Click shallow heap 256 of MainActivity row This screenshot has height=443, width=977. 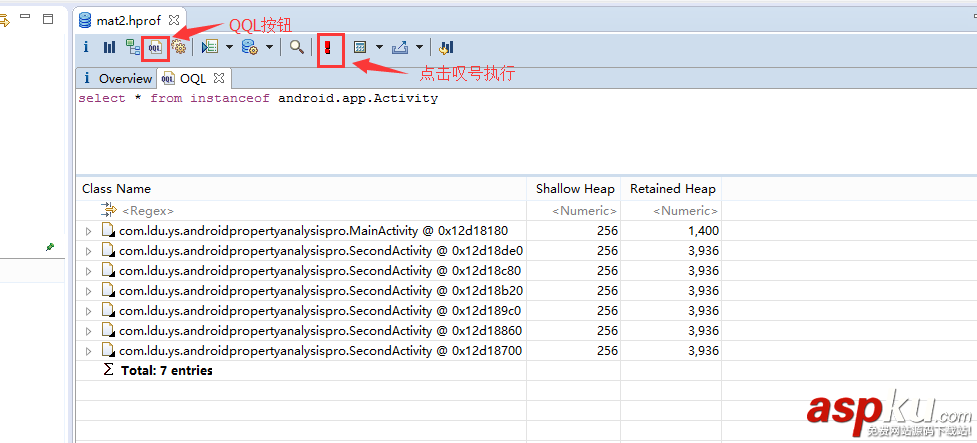coord(607,231)
